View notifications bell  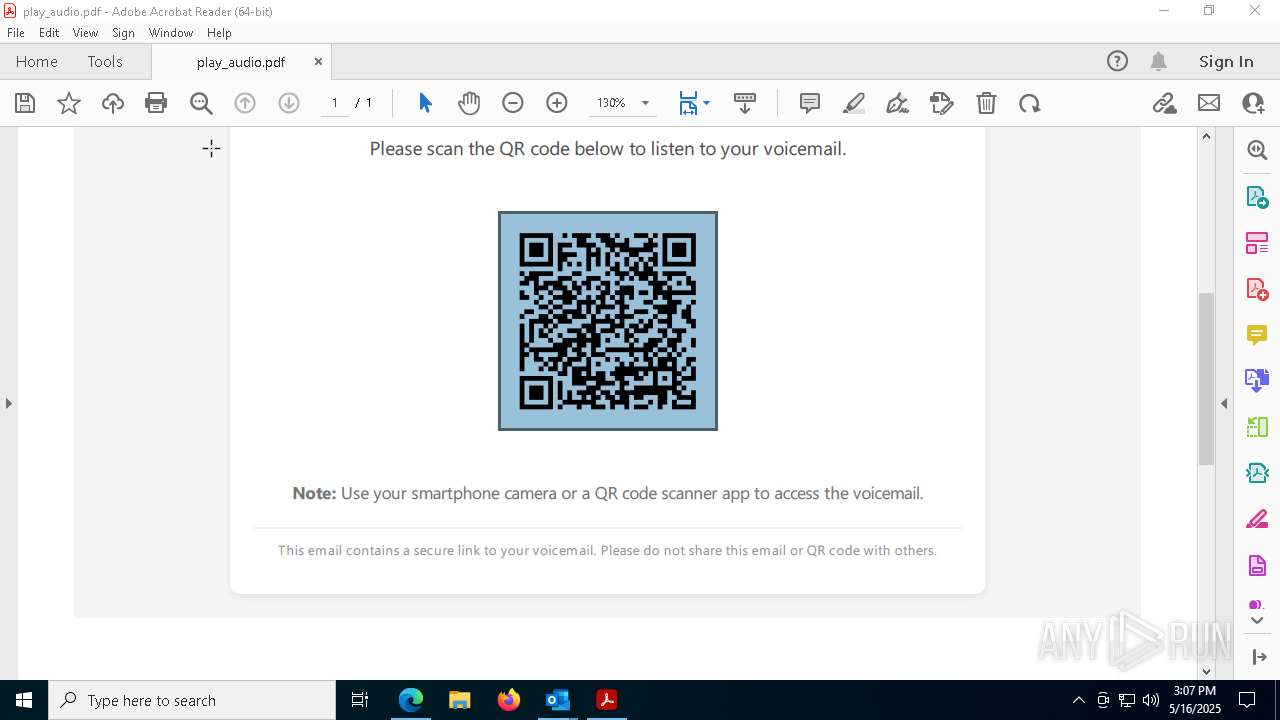pyautogui.click(x=1159, y=61)
